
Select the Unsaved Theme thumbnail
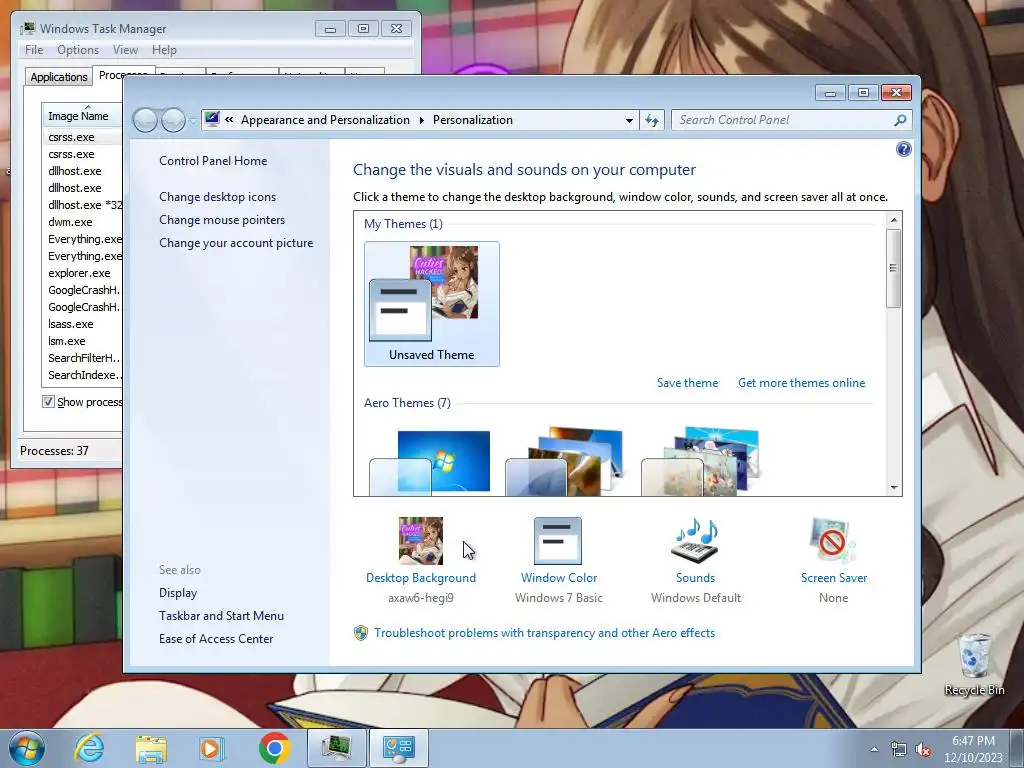[432, 304]
